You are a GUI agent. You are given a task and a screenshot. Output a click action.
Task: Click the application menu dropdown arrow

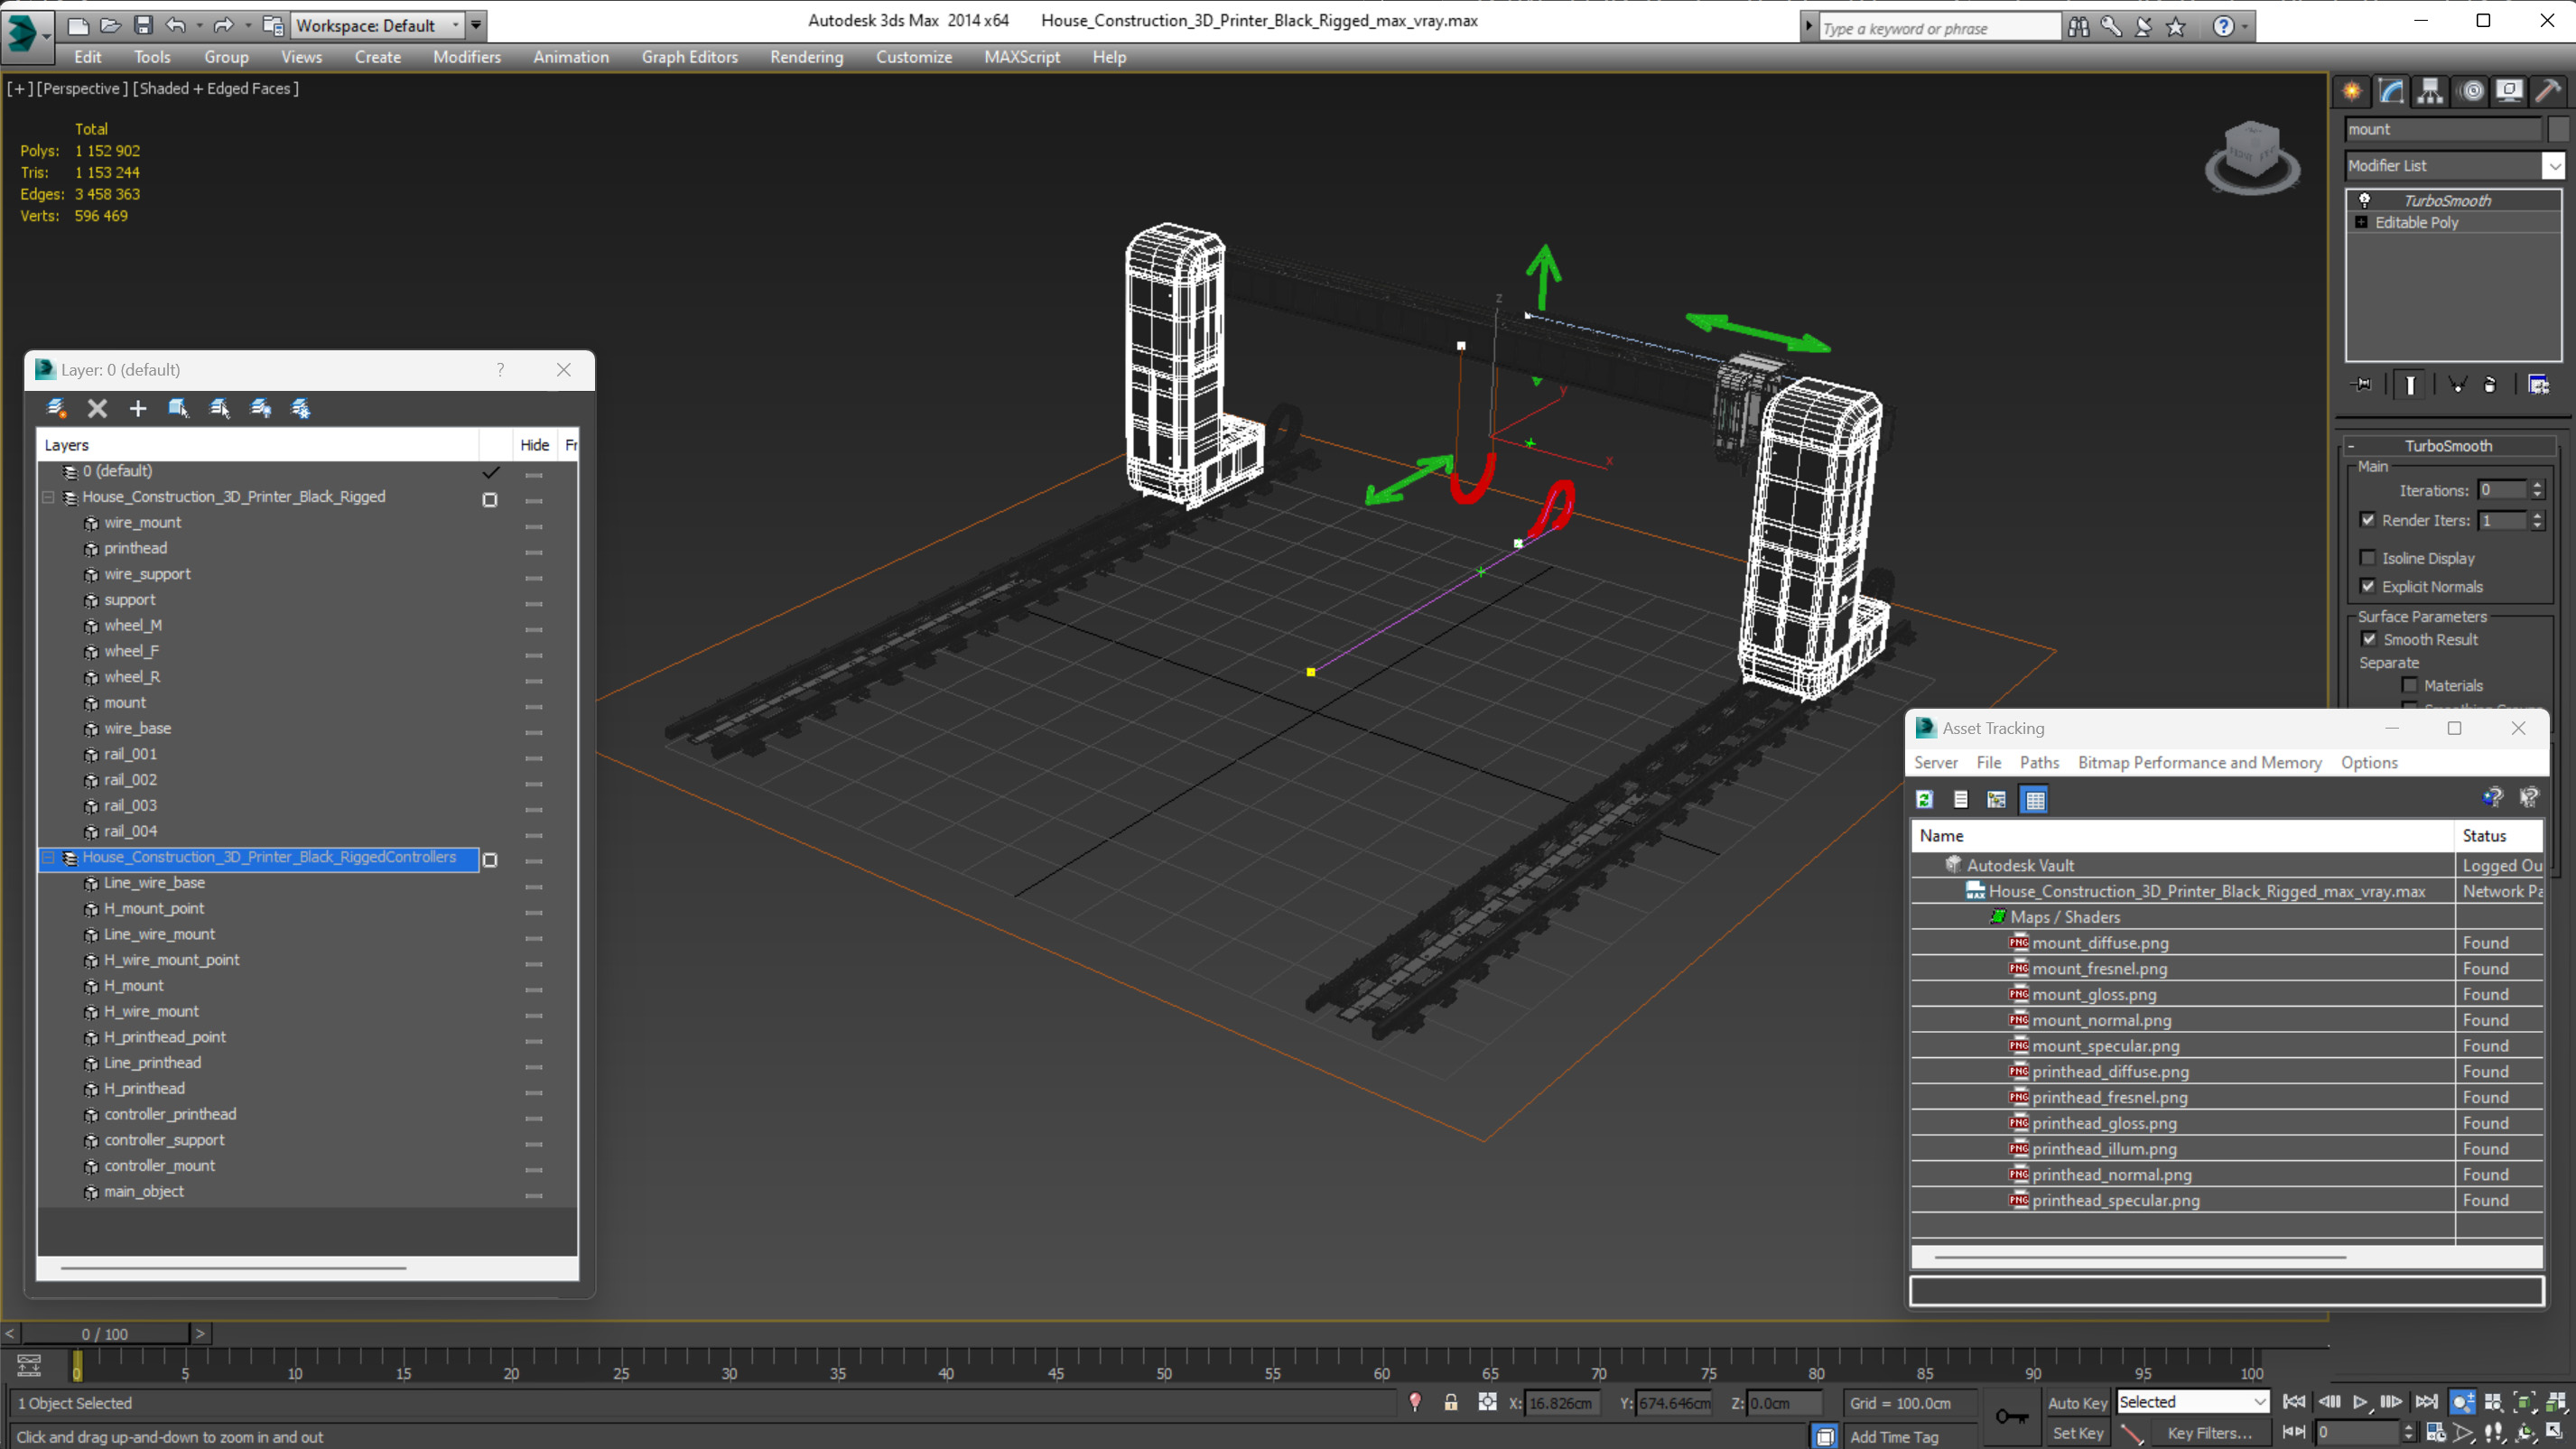46,35
